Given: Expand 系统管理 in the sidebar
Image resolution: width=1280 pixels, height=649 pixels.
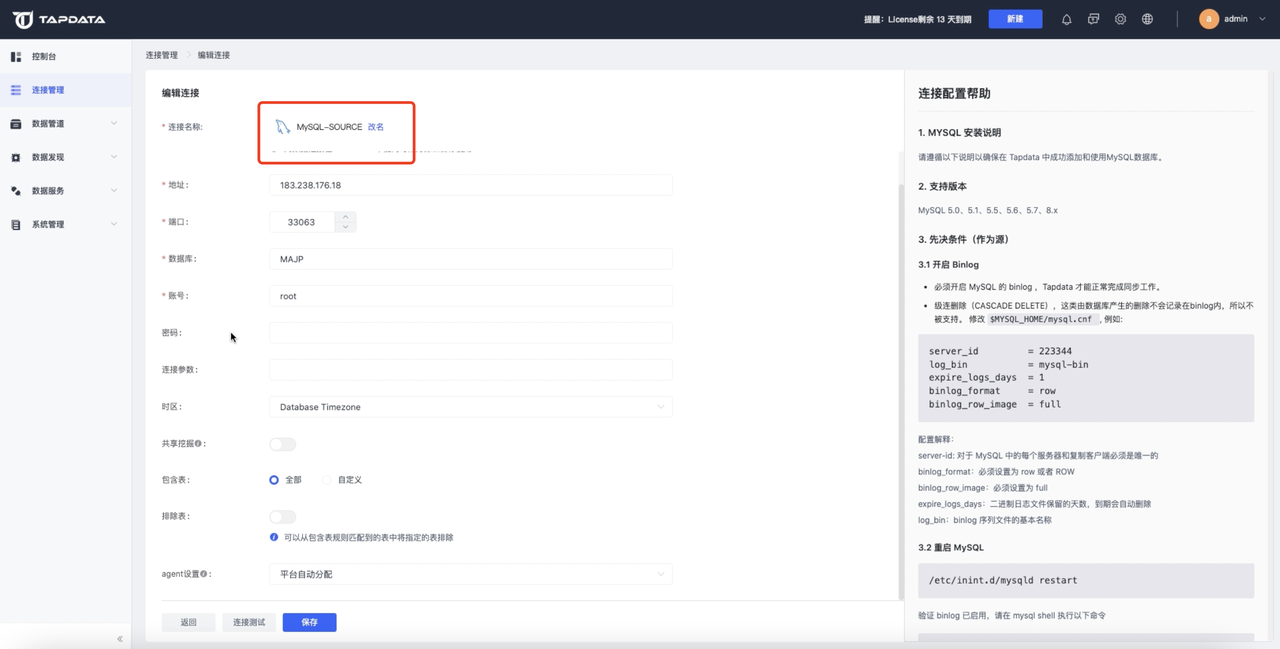Looking at the screenshot, I should click(x=65, y=224).
